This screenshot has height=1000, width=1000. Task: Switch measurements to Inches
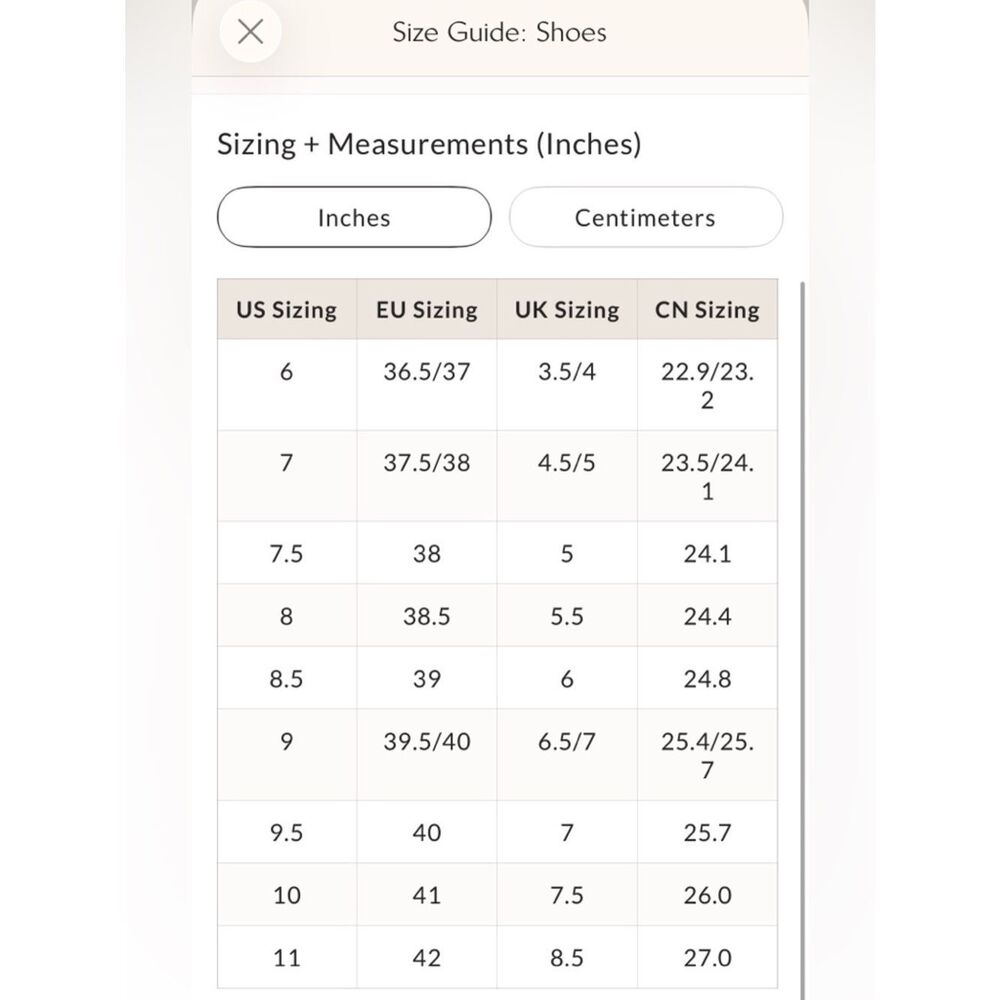[x=354, y=217]
